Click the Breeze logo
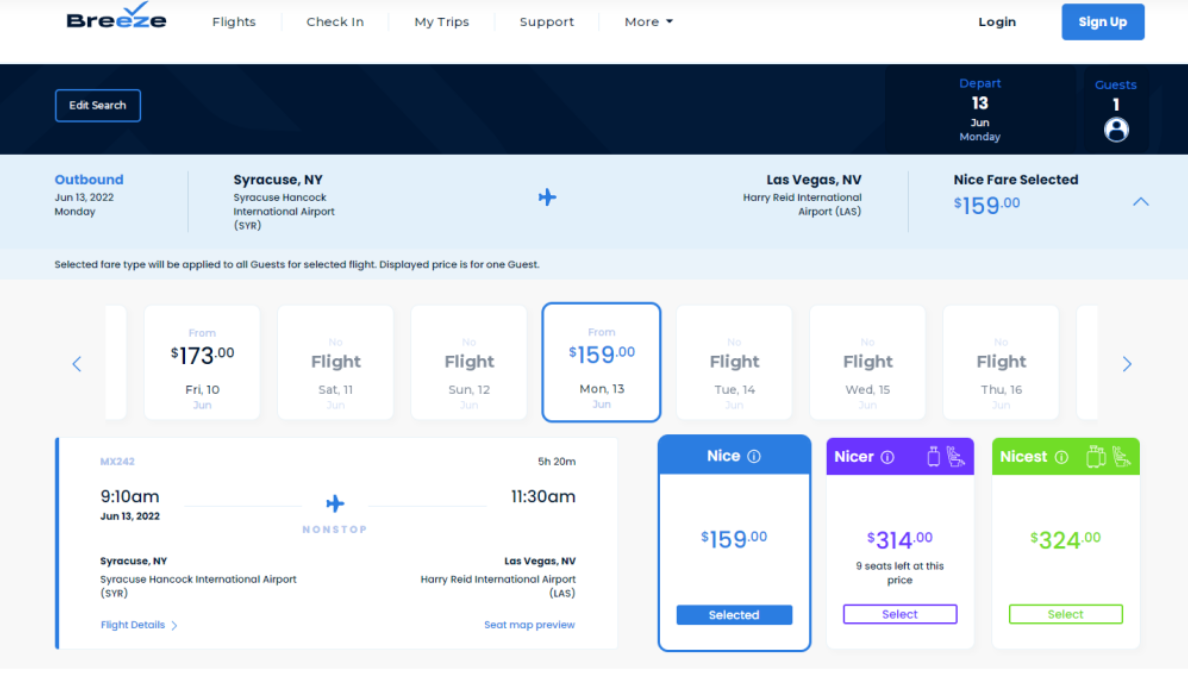 116,17
